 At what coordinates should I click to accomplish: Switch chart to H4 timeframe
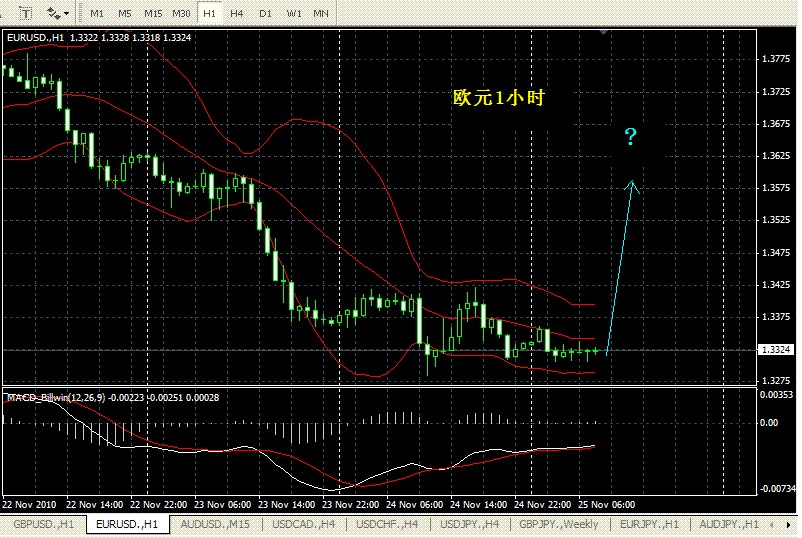click(236, 14)
